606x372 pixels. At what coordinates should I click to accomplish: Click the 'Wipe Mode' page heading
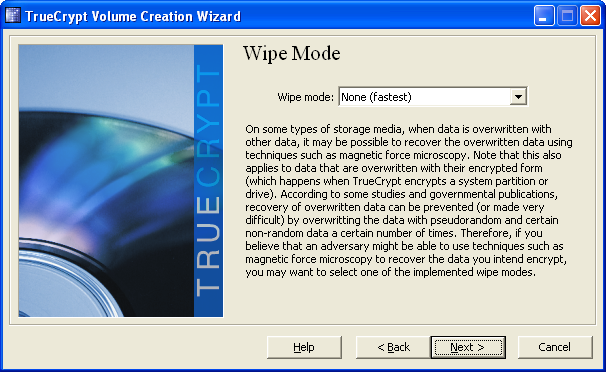point(292,53)
